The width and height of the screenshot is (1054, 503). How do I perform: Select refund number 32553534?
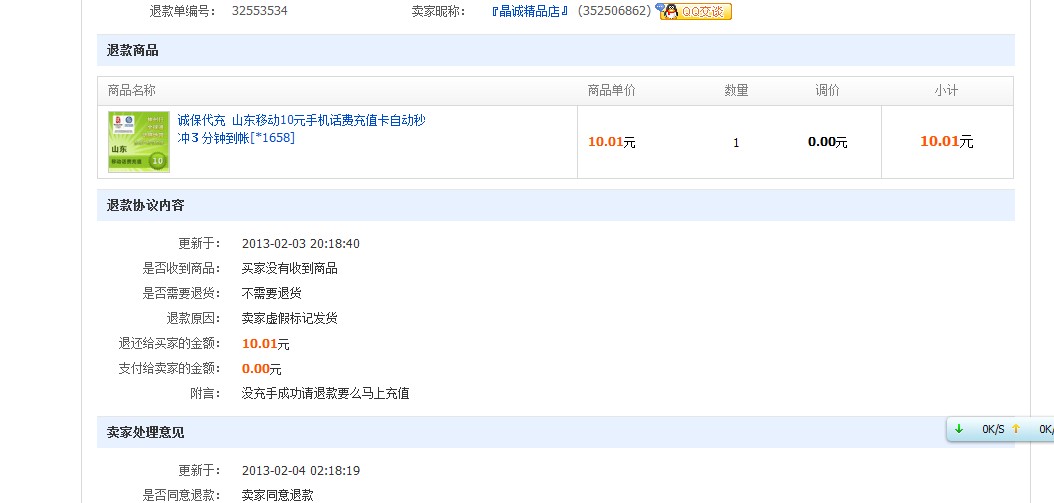(x=259, y=11)
